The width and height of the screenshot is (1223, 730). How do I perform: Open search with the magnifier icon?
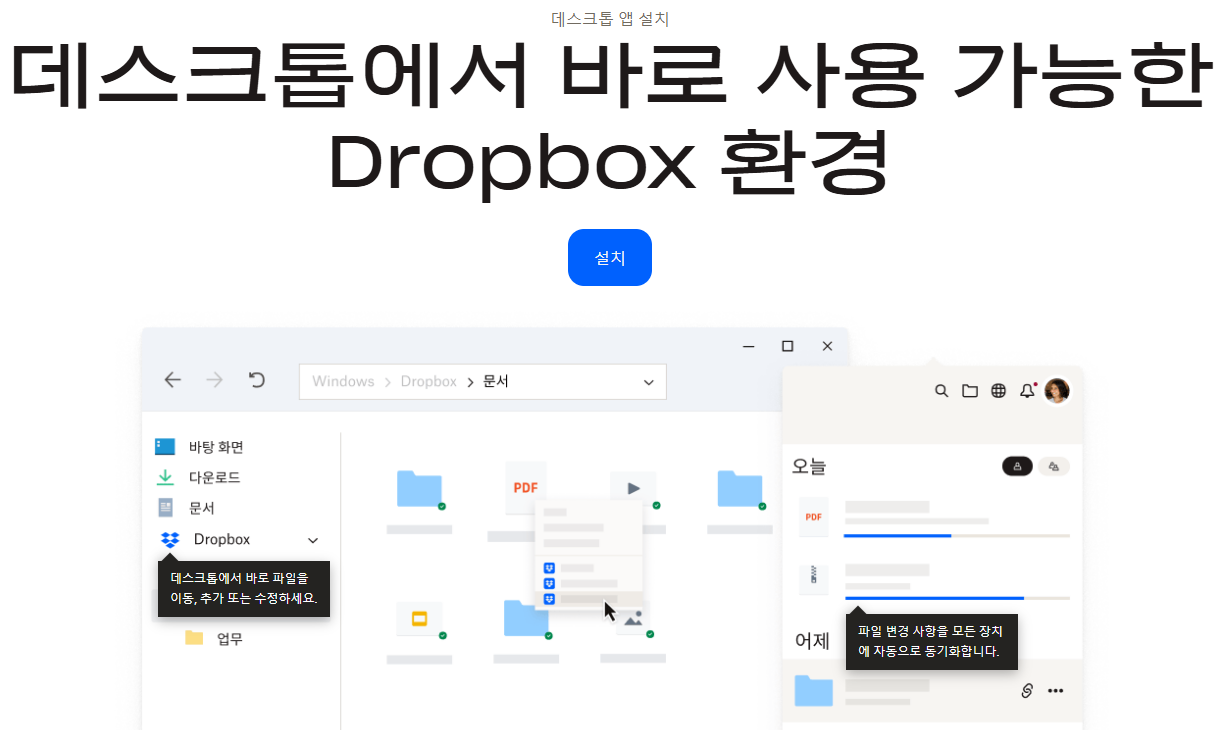pos(941,391)
